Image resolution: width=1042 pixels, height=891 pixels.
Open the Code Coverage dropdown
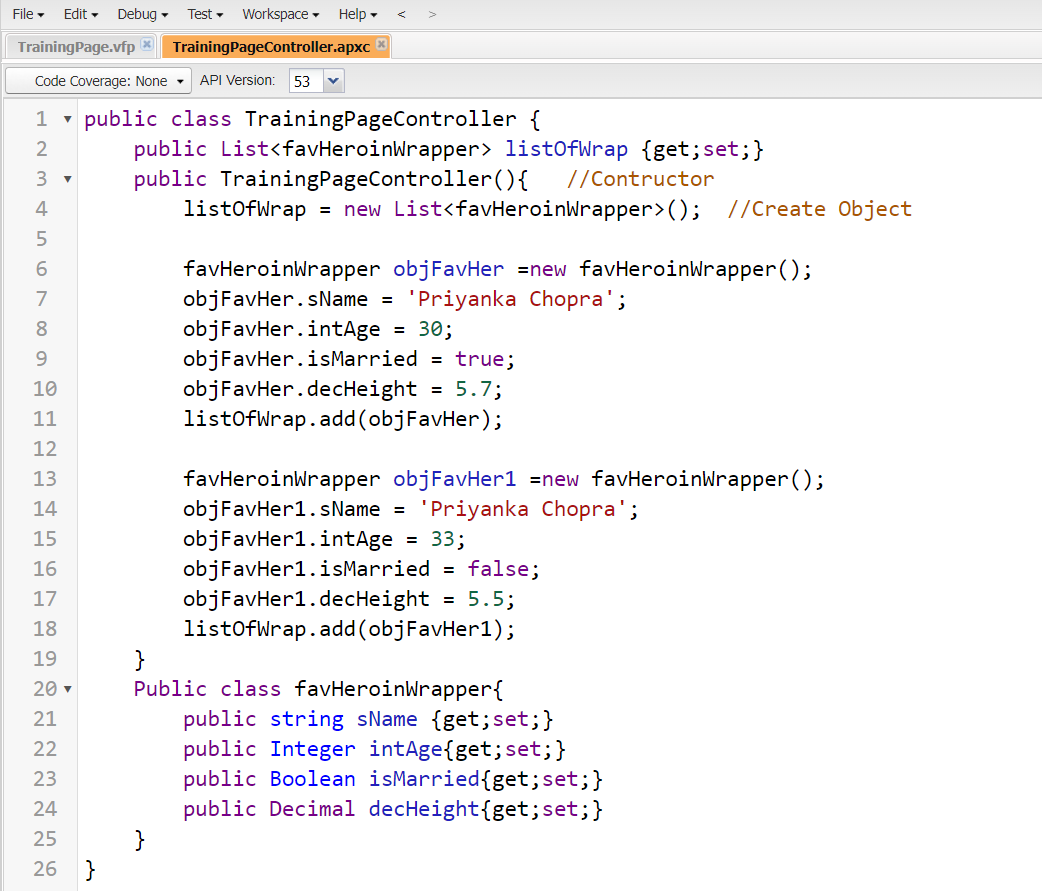[x=98, y=81]
